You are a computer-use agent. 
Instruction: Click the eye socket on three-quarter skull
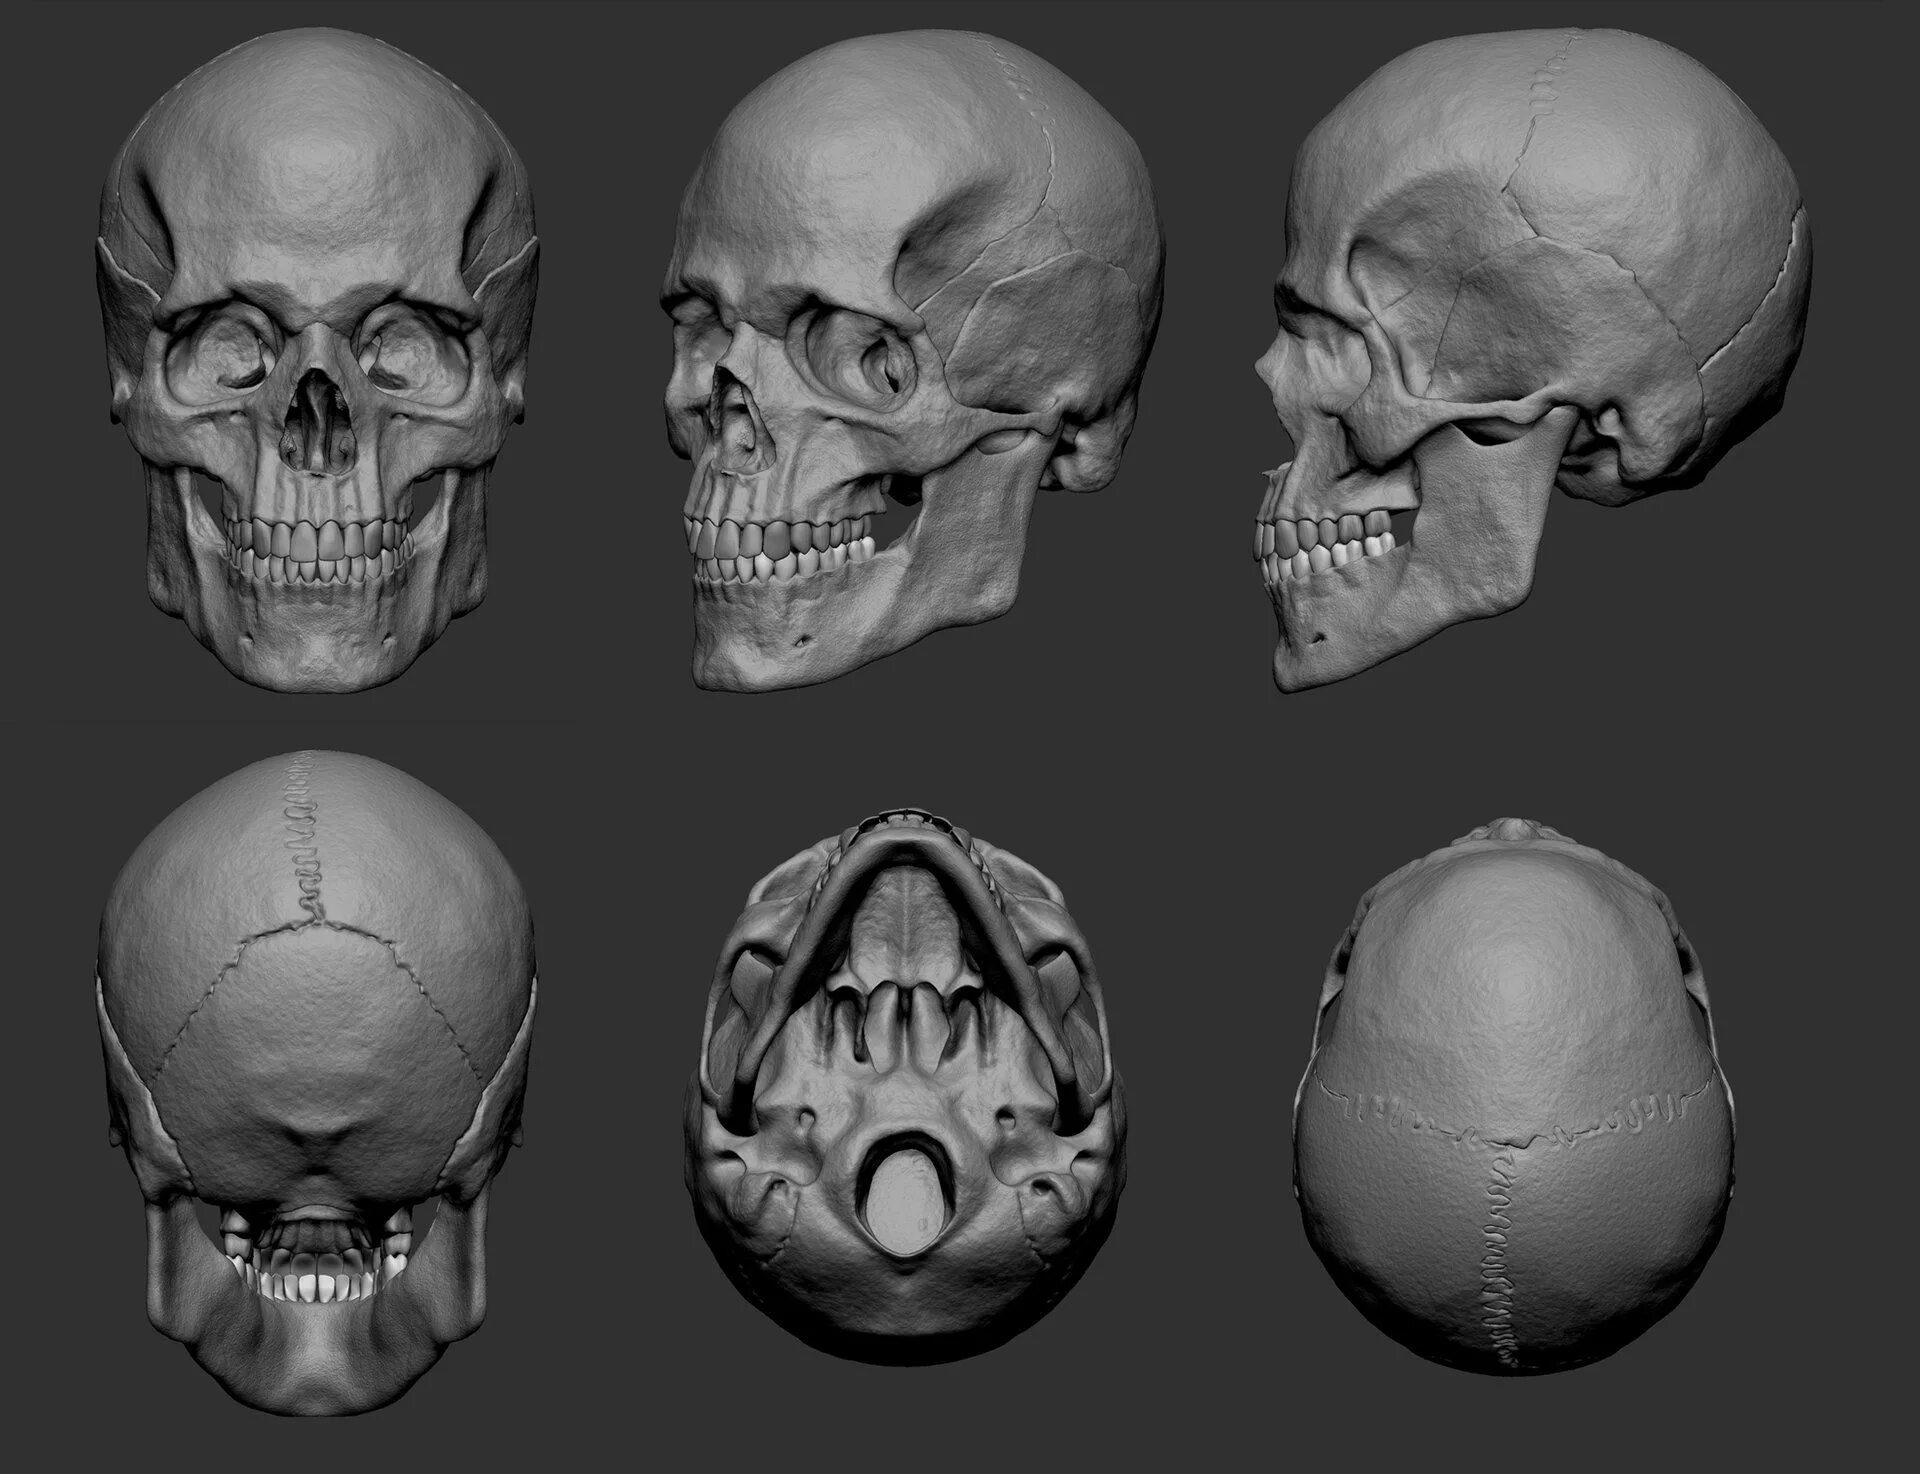[858, 360]
